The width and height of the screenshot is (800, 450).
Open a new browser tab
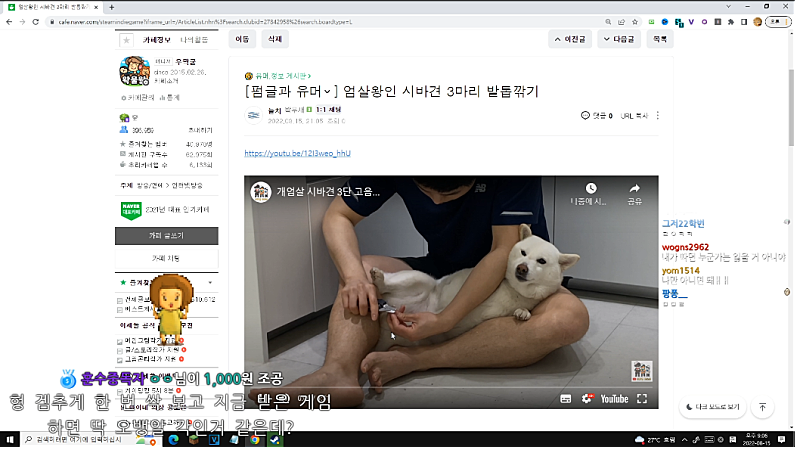click(x=111, y=7)
